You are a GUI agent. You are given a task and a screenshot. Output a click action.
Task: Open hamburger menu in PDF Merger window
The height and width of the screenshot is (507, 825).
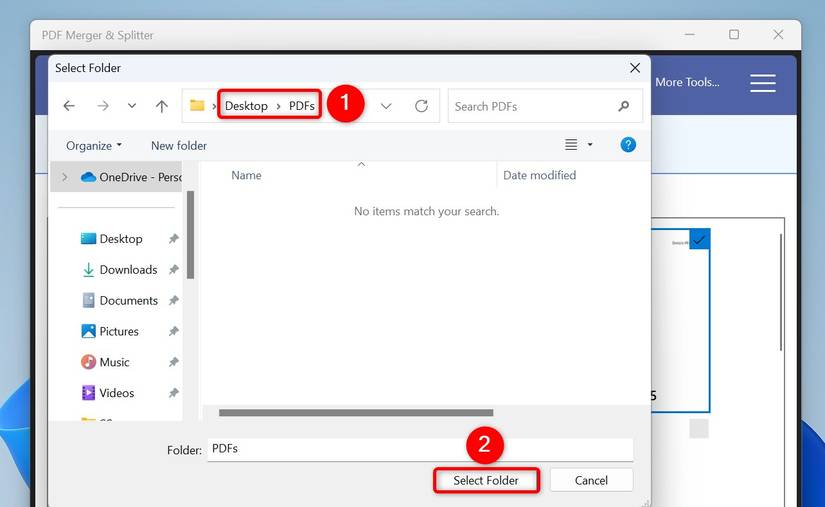click(763, 83)
